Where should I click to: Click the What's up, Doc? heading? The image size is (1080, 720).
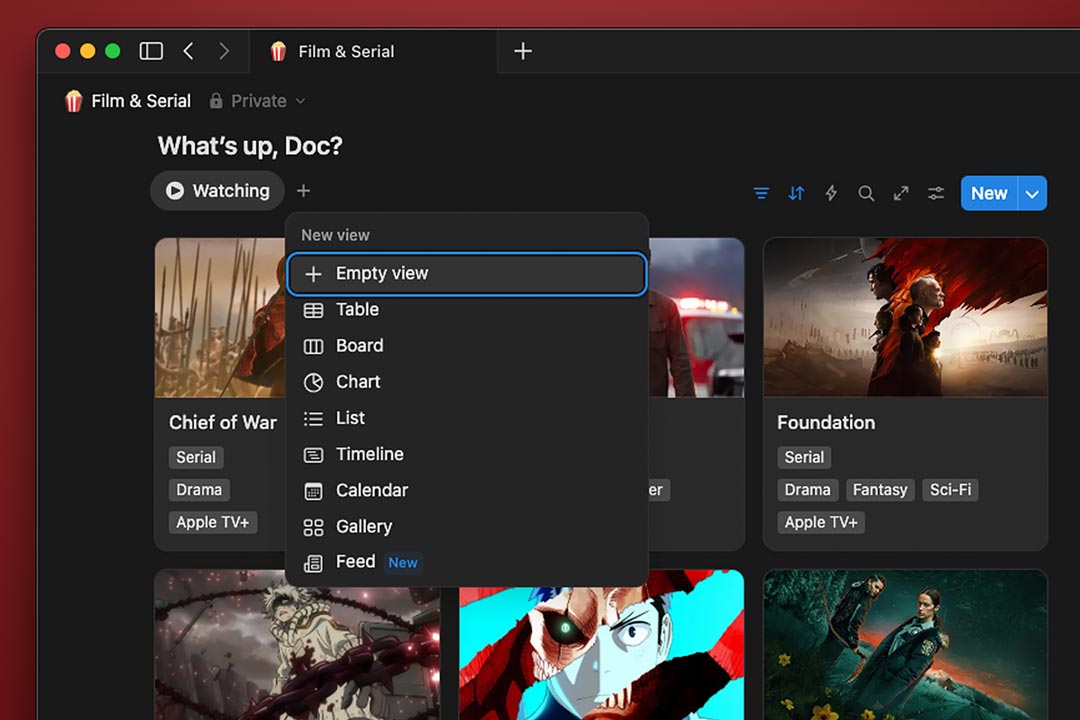pyautogui.click(x=250, y=145)
